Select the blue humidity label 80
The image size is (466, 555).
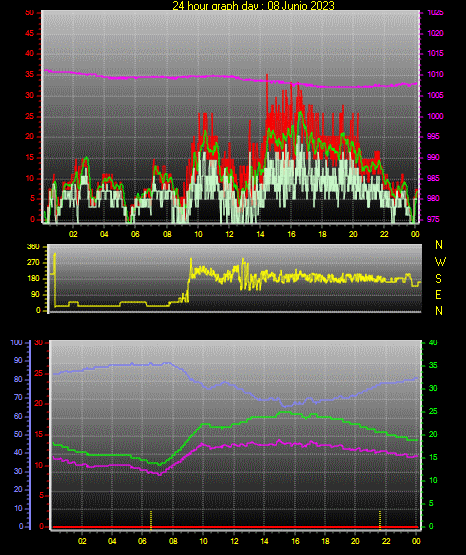point(18,379)
